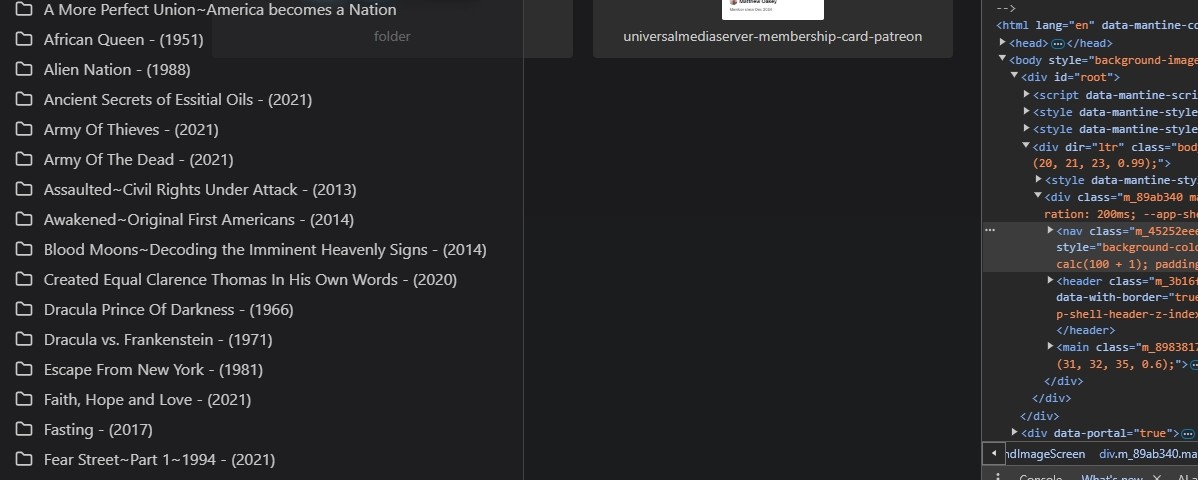Viewport: 1198px width, 480px height.
Task: Click the folder icon beside Dracula vs. Frankenstein
Action: [24, 339]
